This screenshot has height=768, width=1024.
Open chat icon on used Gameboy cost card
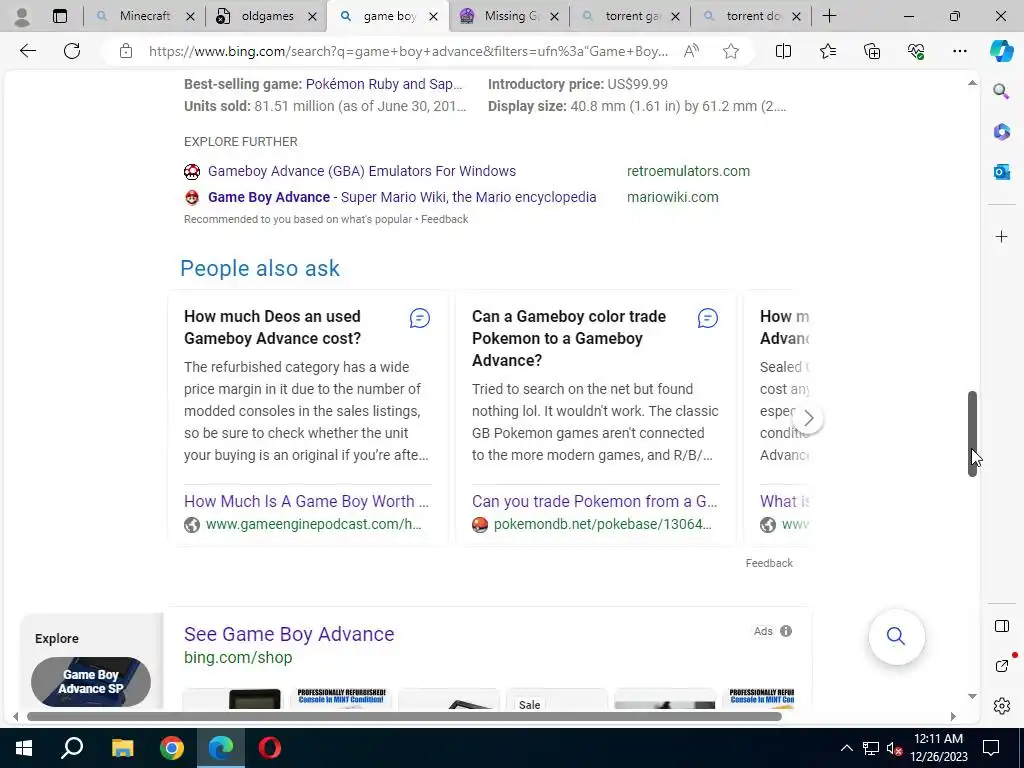pos(419,318)
